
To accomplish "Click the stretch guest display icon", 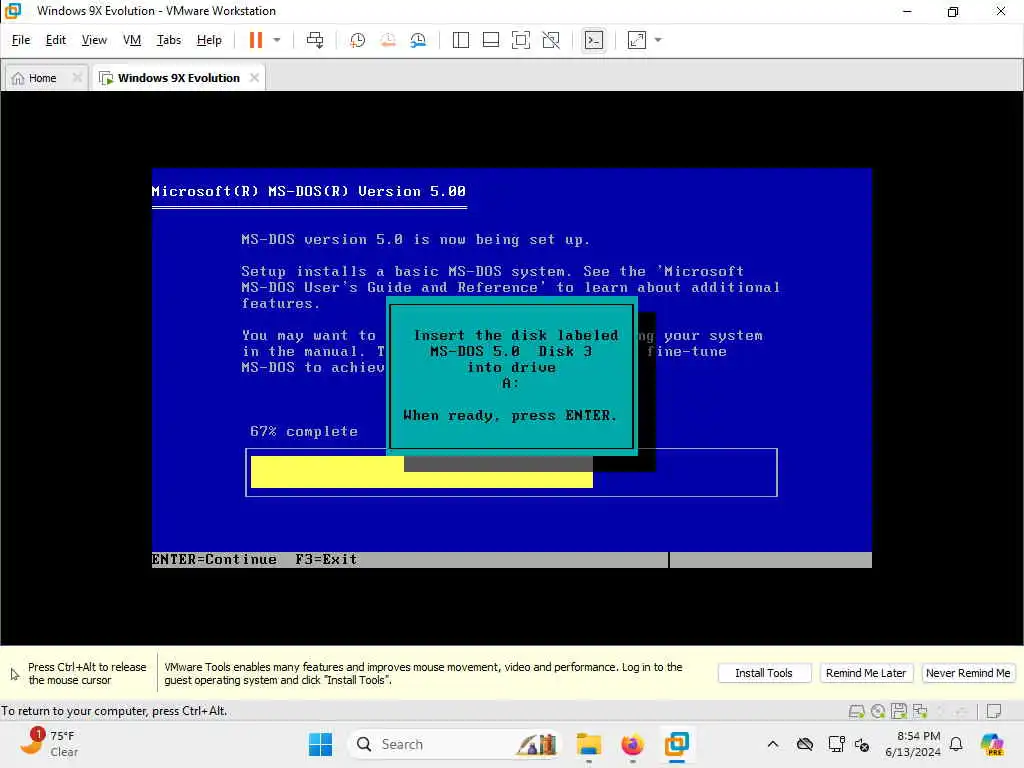I will 637,40.
